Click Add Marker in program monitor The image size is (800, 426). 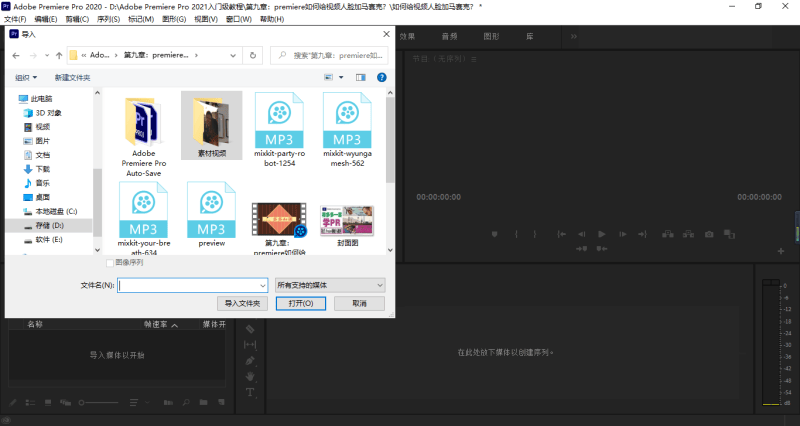tap(494, 234)
